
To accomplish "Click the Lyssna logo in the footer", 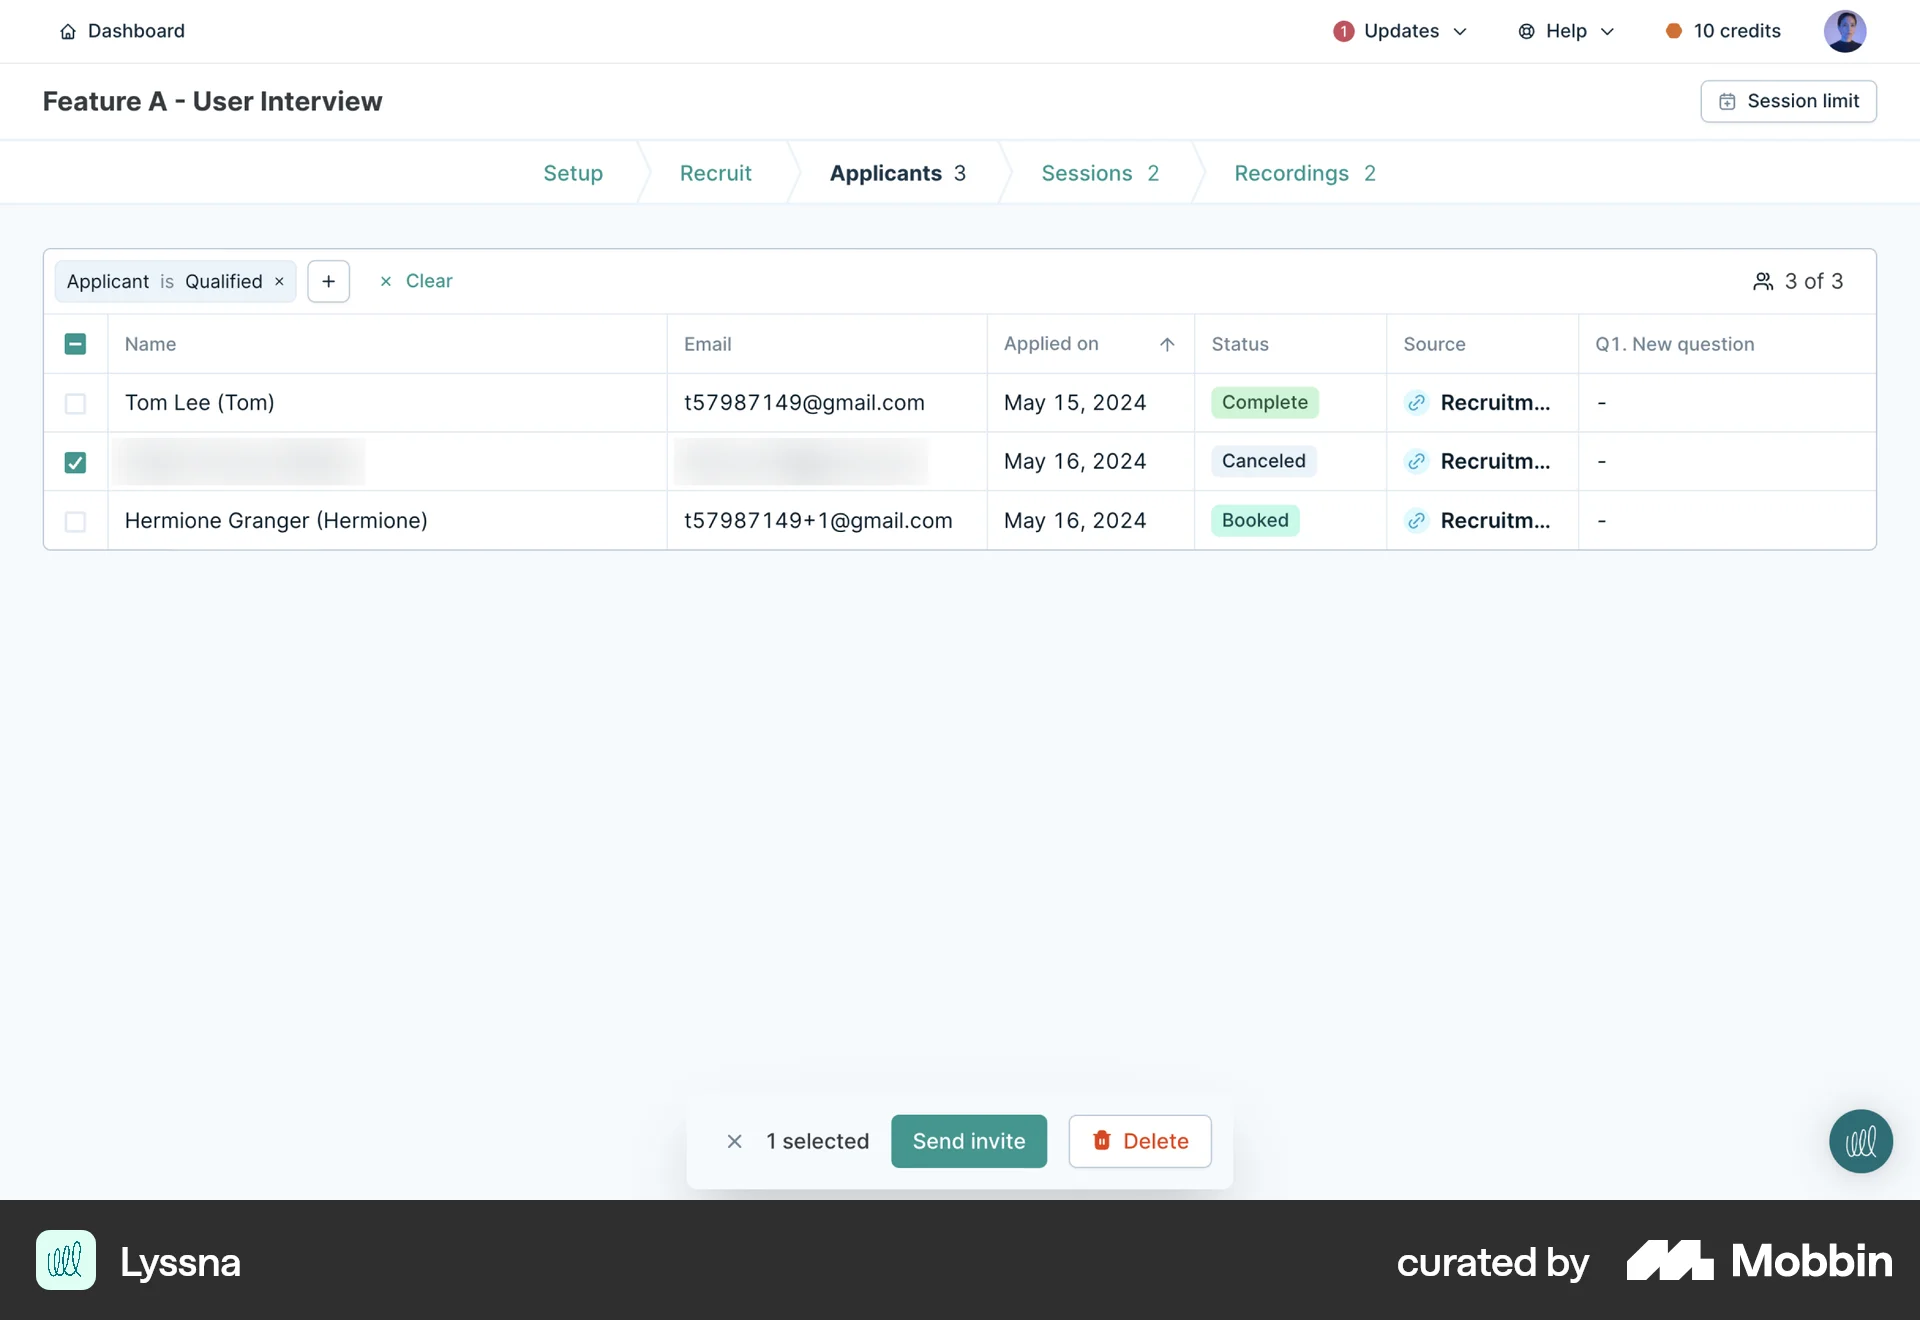I will coord(65,1260).
